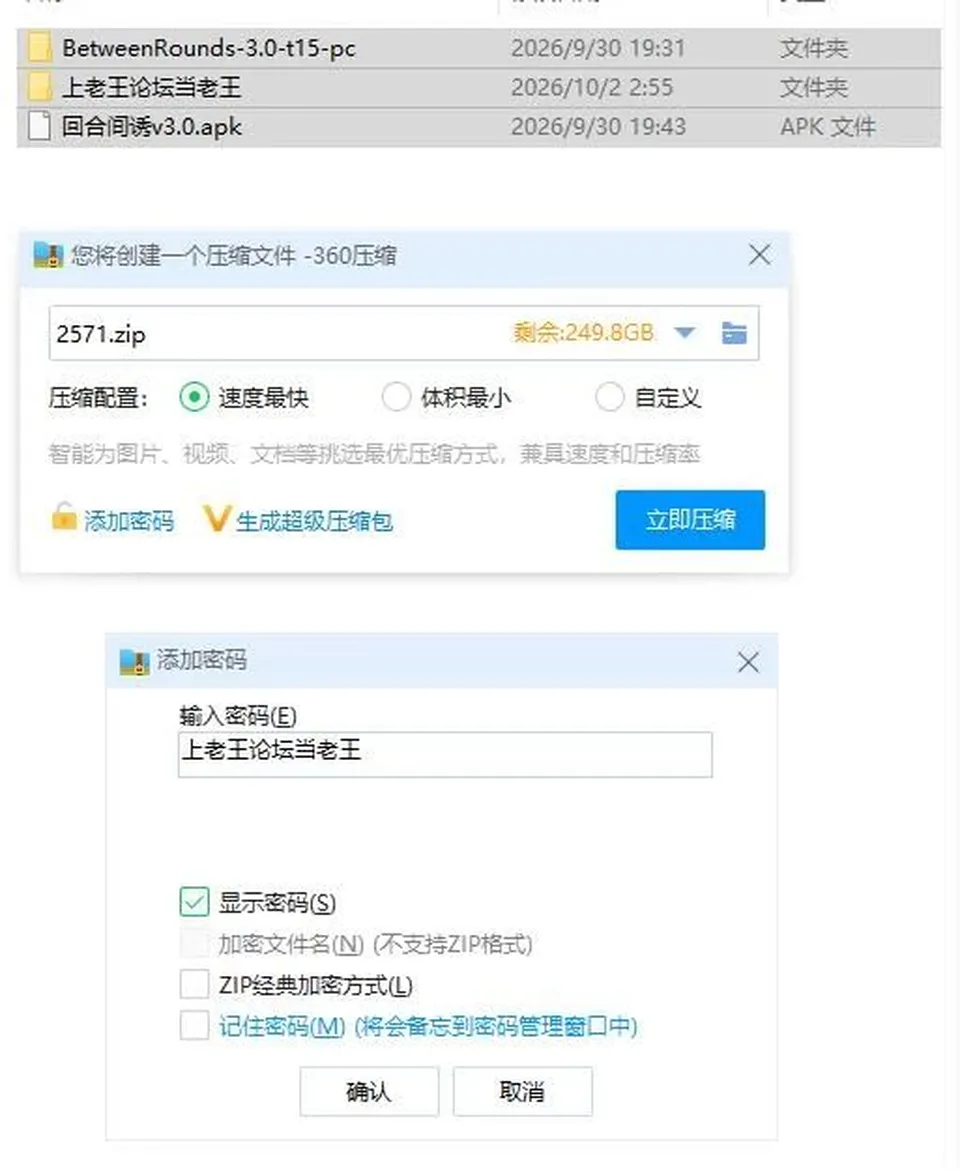Click the date 2026/9/30 19:43
The height and width of the screenshot is (1171, 960).
(x=598, y=126)
